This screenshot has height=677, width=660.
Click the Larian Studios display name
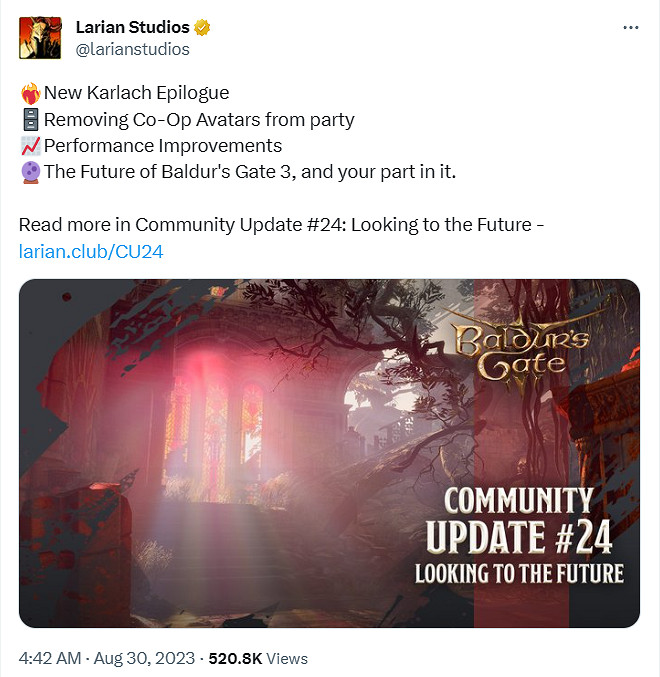(133, 27)
